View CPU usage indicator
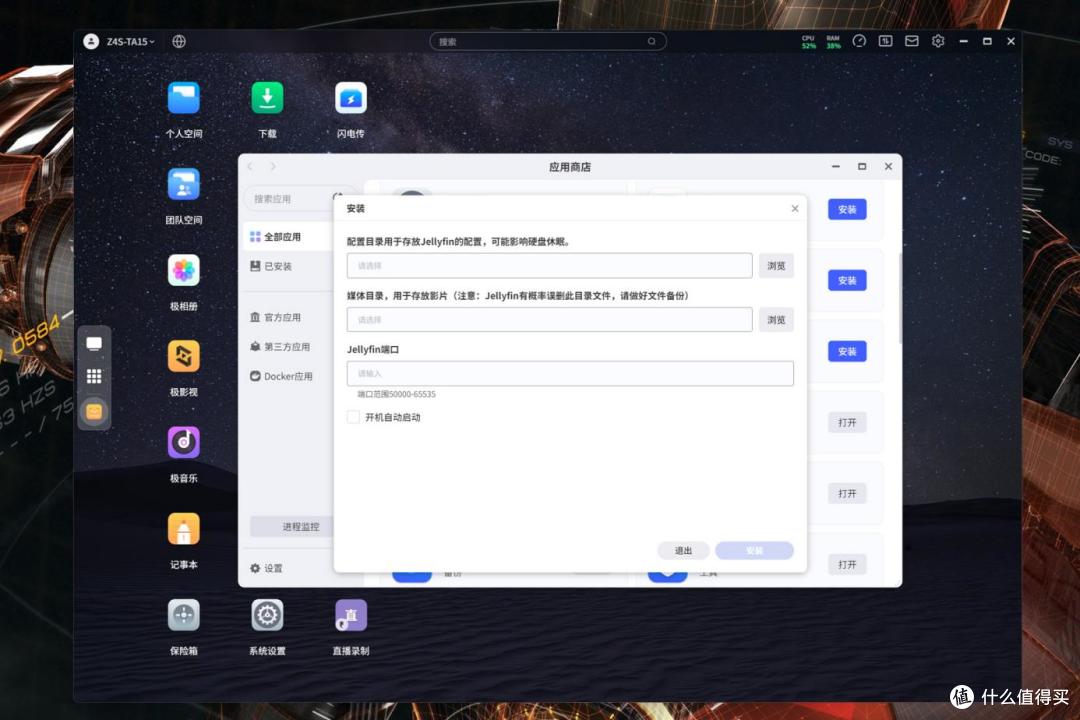The height and width of the screenshot is (720, 1080). coord(809,42)
